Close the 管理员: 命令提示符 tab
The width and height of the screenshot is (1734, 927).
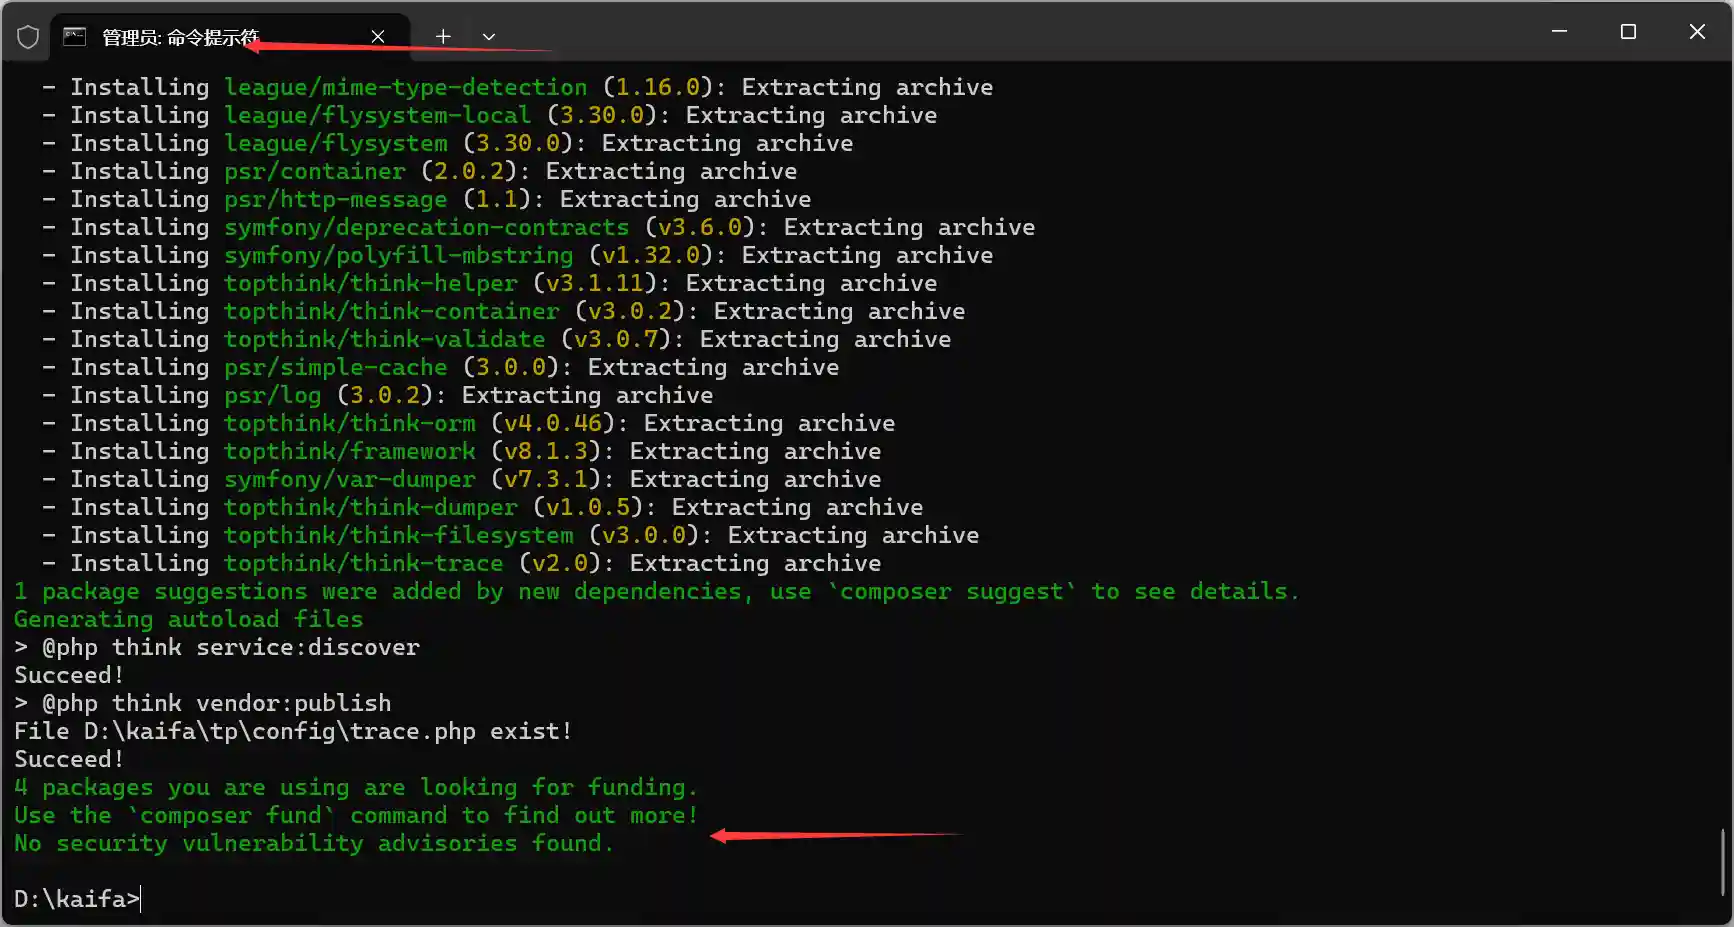pos(378,37)
